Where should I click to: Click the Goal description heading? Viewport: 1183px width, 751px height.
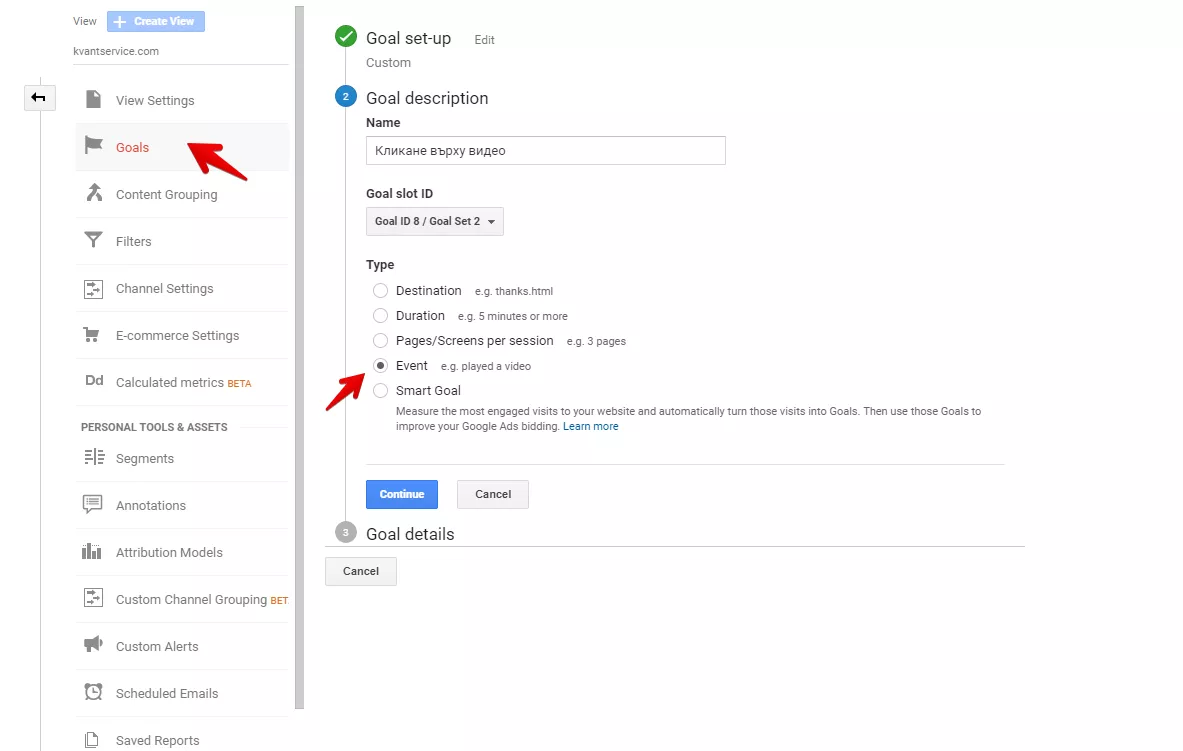click(427, 98)
